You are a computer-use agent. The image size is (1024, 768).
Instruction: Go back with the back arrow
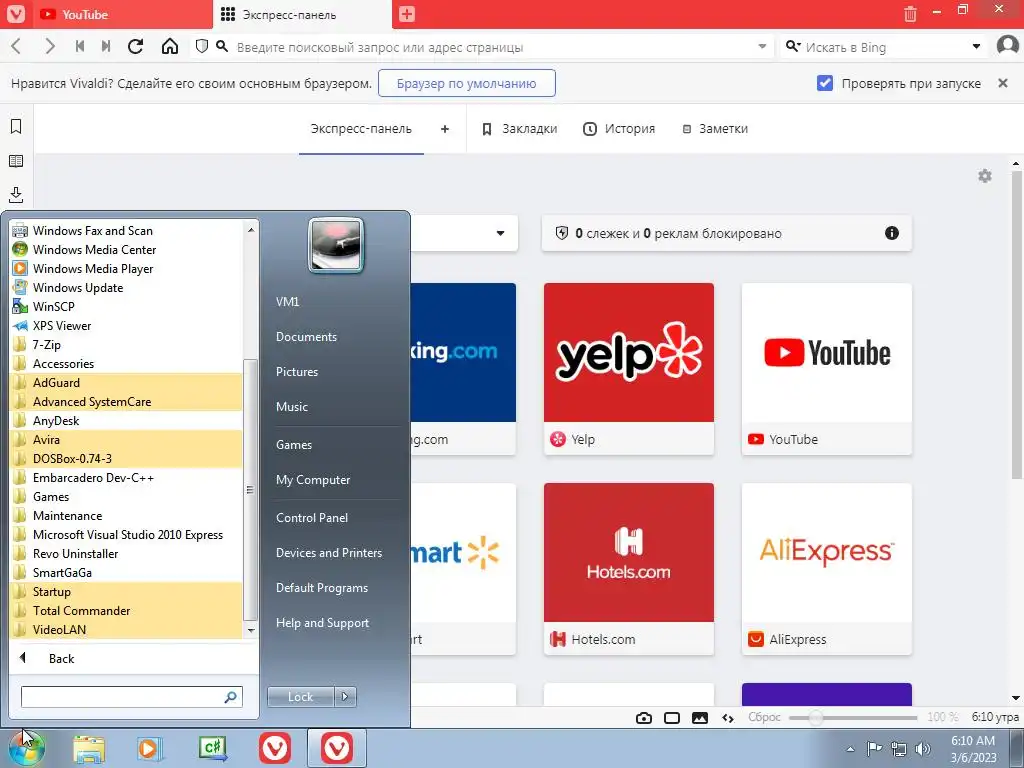(x=16, y=46)
